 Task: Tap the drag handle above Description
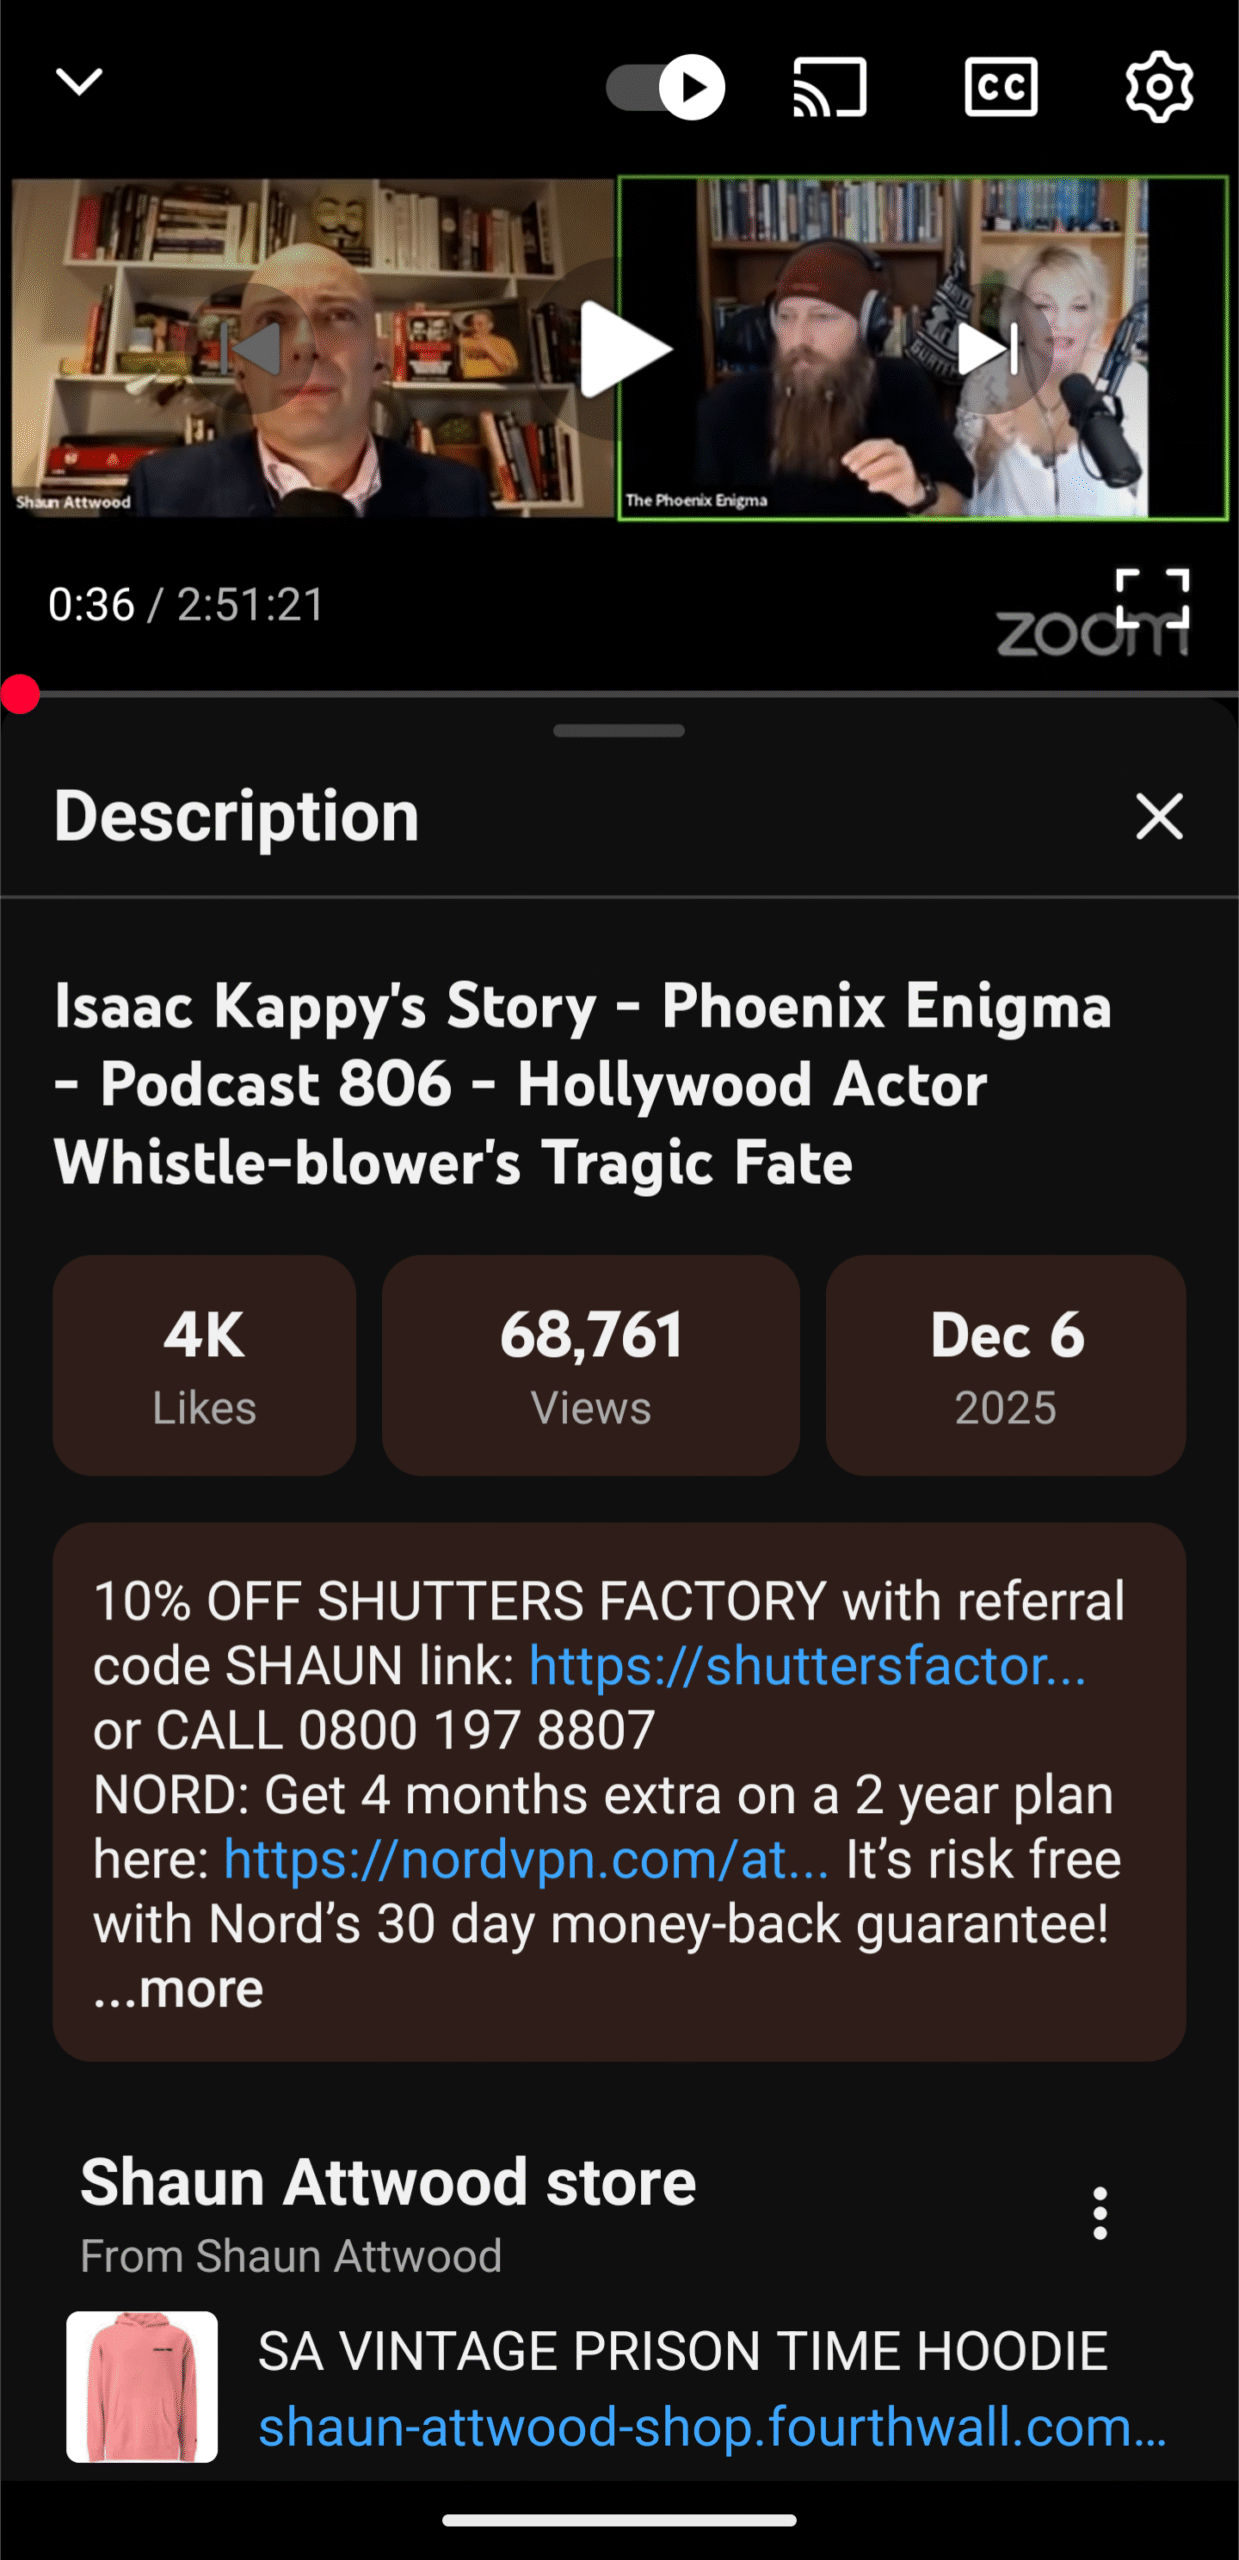pyautogui.click(x=619, y=731)
